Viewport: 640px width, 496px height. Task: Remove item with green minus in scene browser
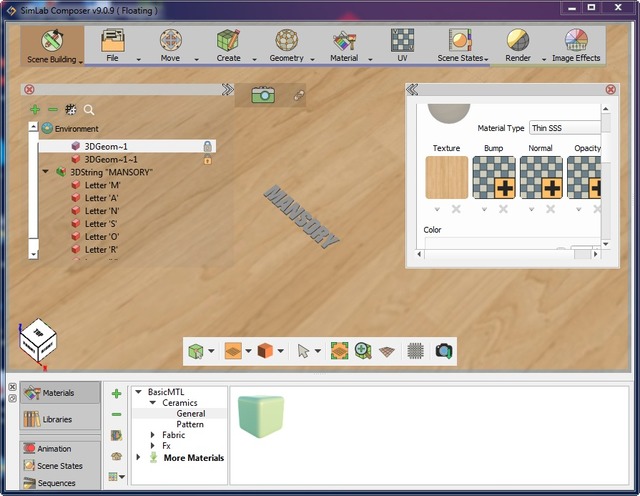click(53, 109)
